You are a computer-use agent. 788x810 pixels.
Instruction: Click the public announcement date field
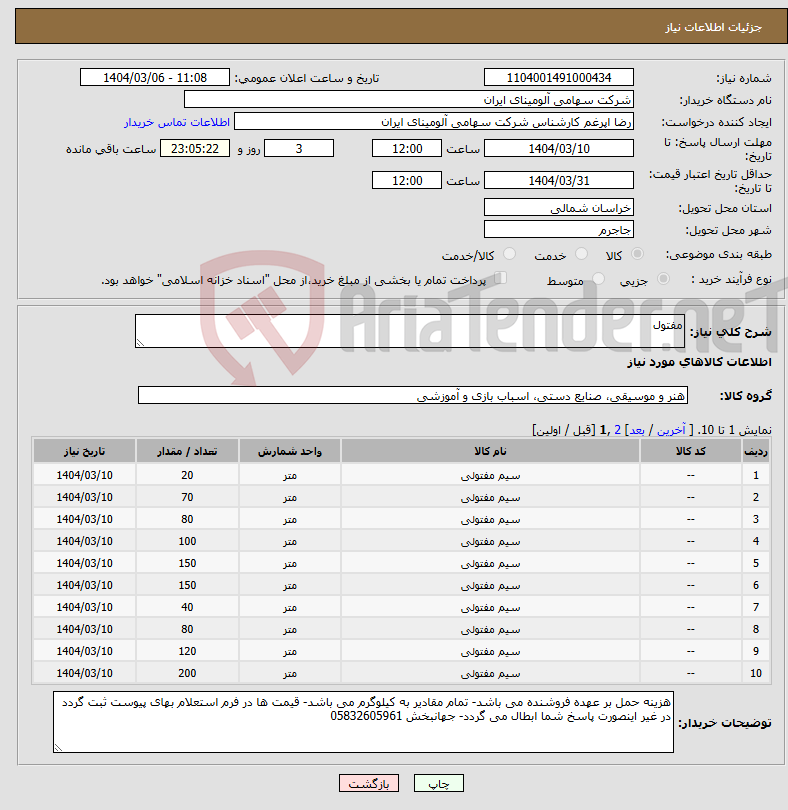(x=155, y=77)
